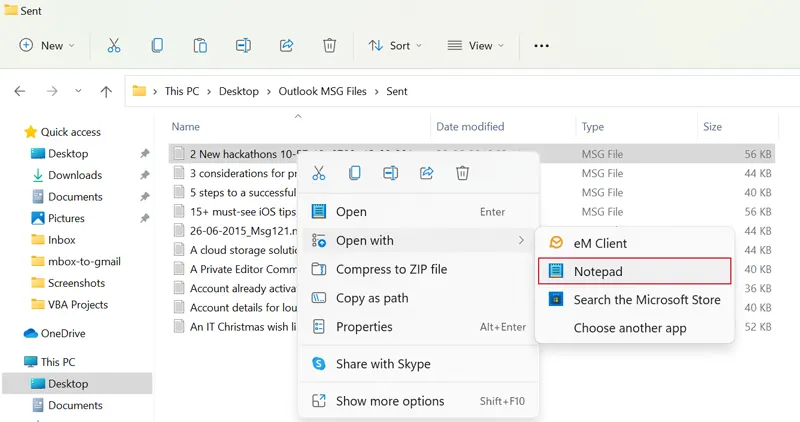This screenshot has width=800, height=422.
Task: Choose Compress to ZIP file
Action: [x=418, y=269]
